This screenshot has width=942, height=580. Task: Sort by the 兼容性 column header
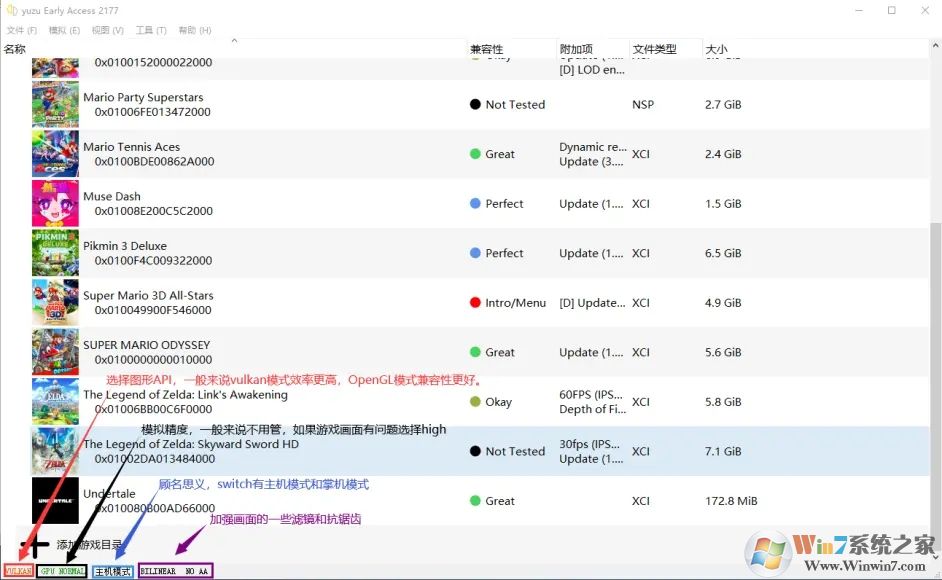[x=487, y=49]
